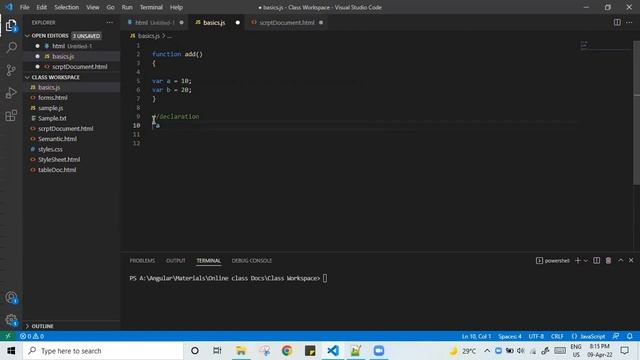Open the Accounts menu icon
Image resolution: width=640 pixels, height=360 pixels.
pos(11,298)
